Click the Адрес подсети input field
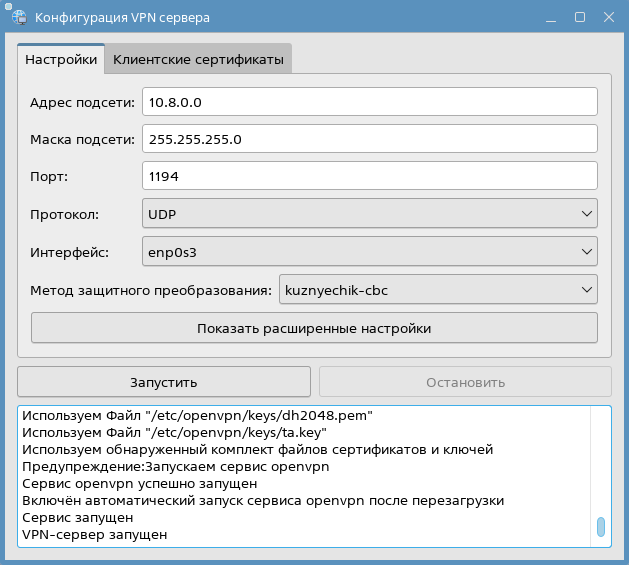The width and height of the screenshot is (629, 565). [x=369, y=102]
